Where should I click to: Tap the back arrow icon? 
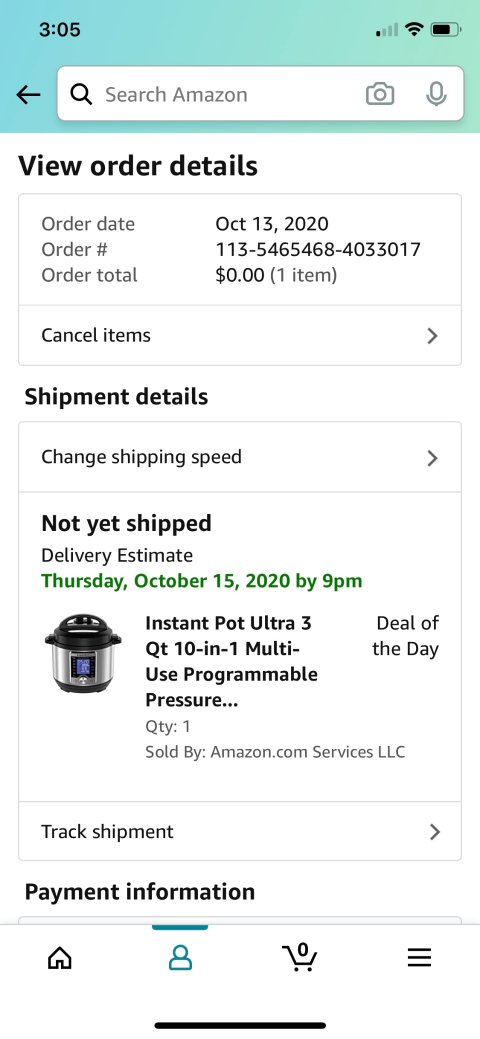click(x=29, y=95)
